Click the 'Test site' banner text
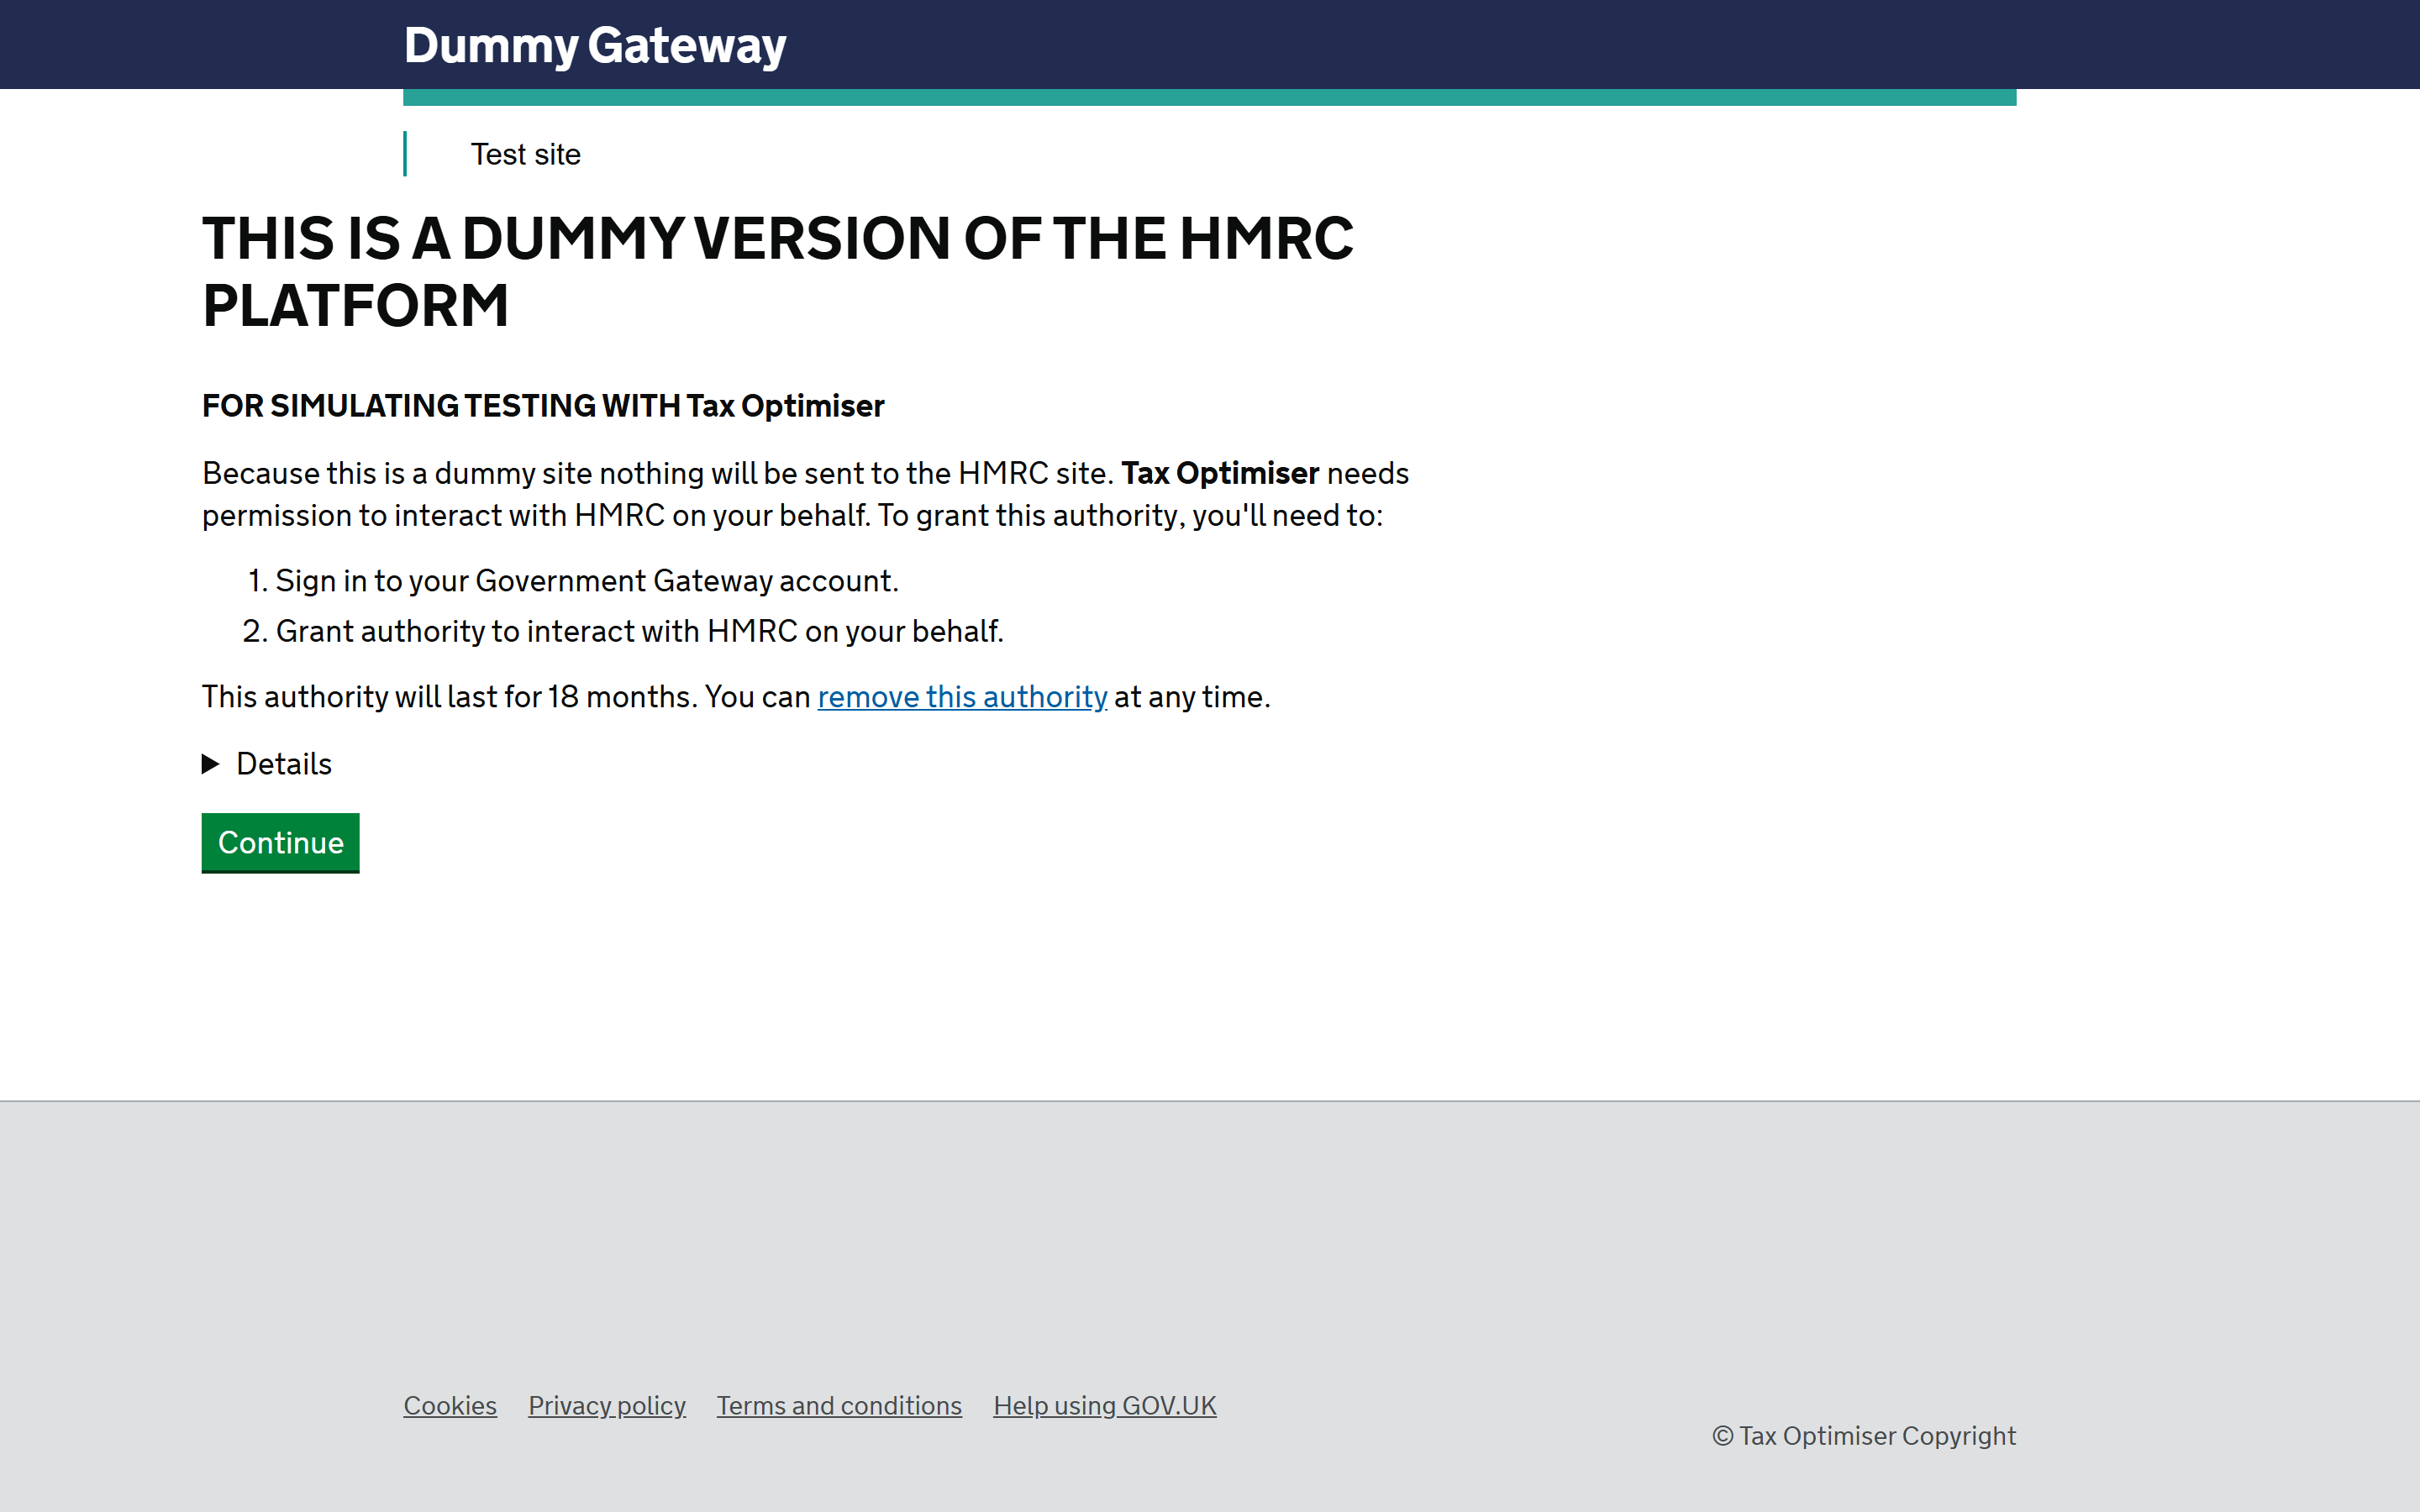Screen dimensions: 2420x1512 pyautogui.click(x=525, y=154)
